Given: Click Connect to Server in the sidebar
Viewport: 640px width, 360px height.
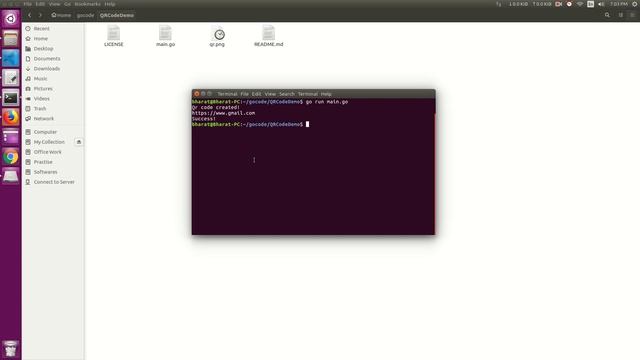Looking at the screenshot, I should (x=53, y=182).
